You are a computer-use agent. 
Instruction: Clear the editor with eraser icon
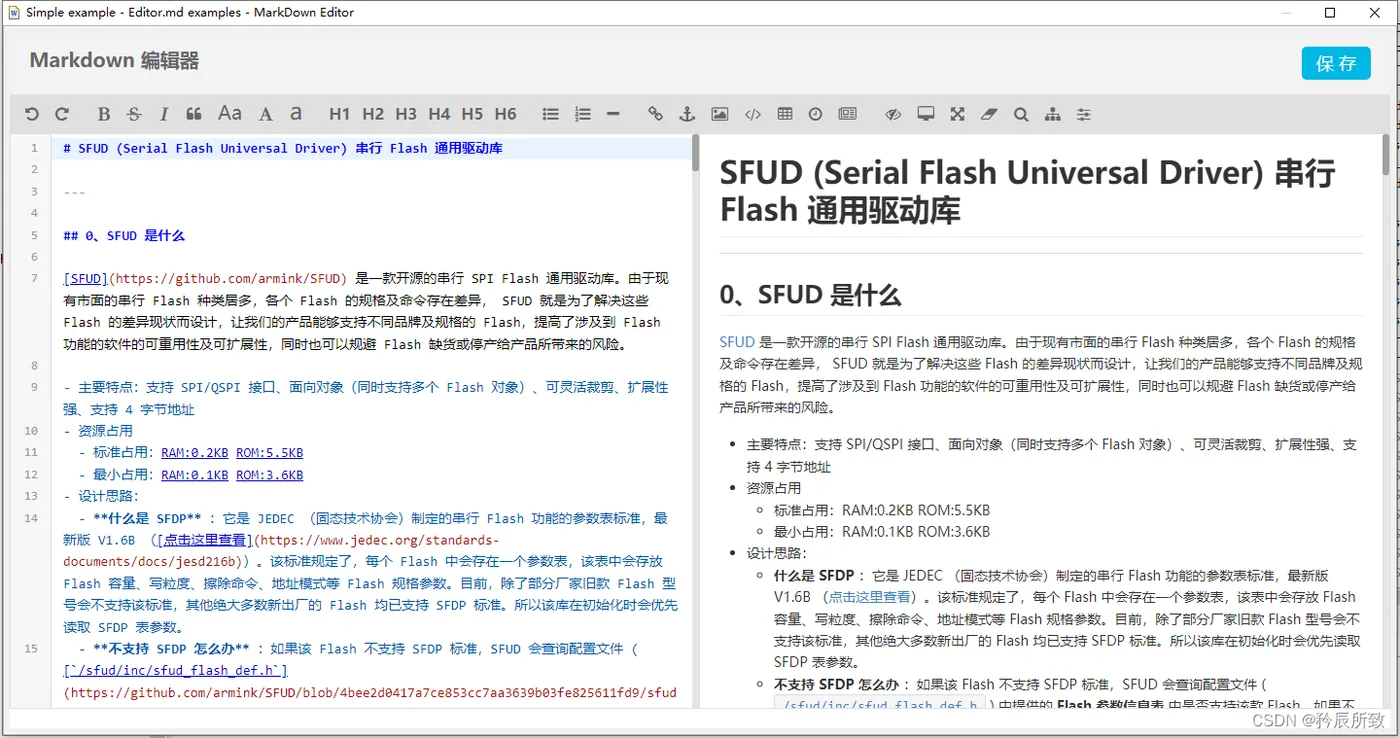click(989, 114)
